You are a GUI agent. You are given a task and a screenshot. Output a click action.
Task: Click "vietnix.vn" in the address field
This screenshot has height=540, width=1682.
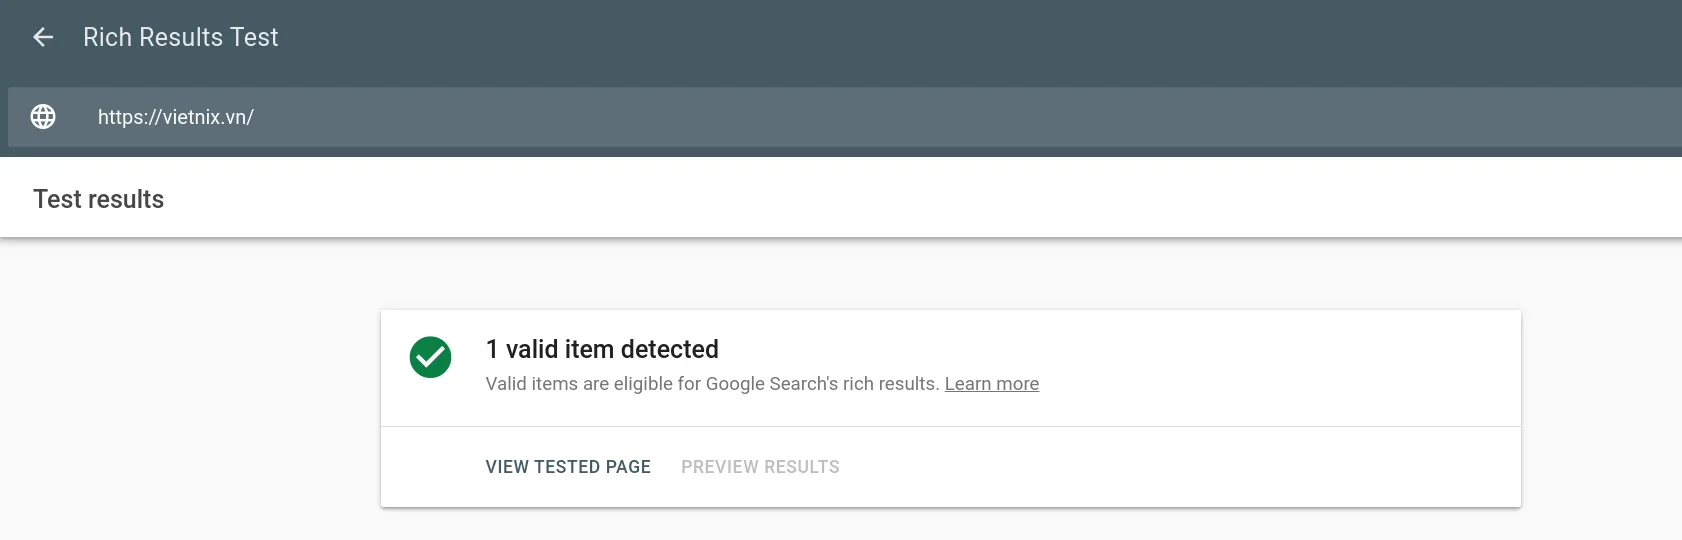coord(208,117)
